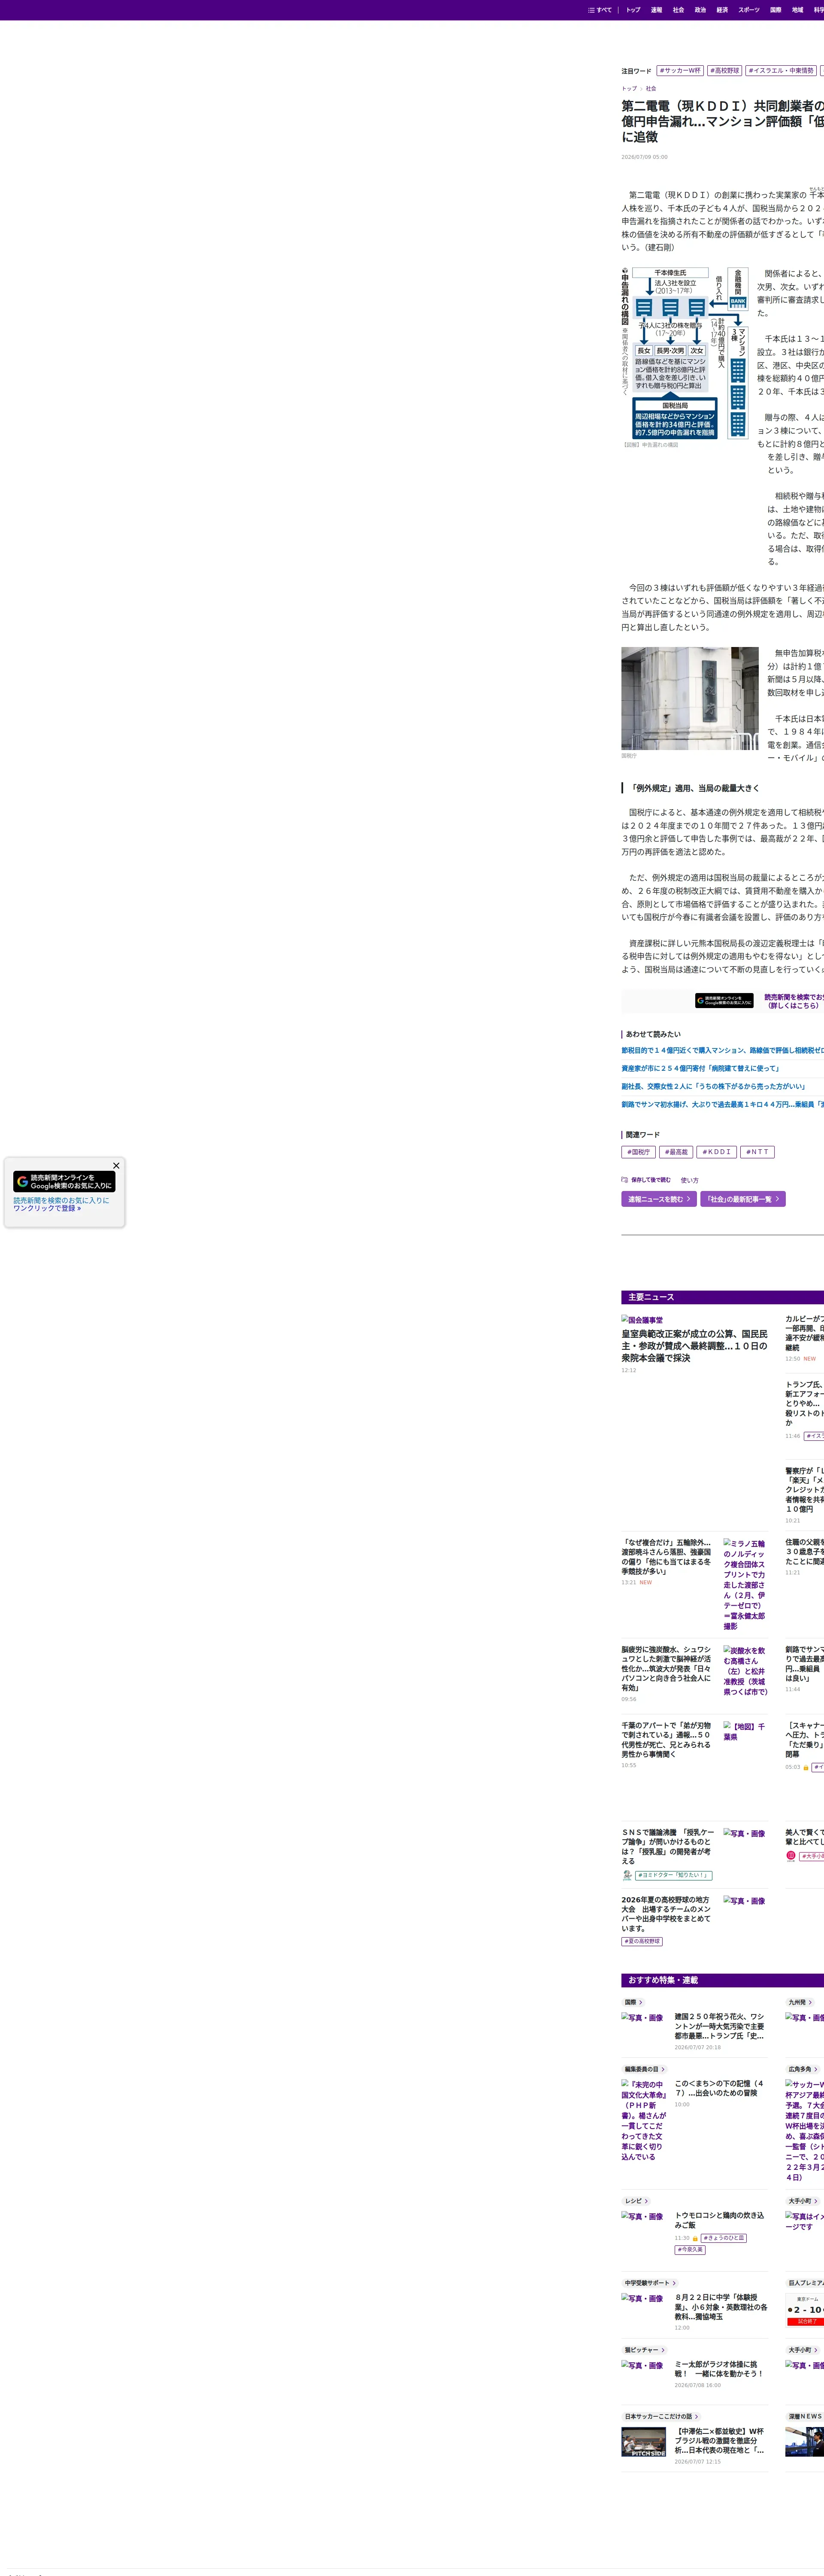Click the PITCH SIDE video thumbnail

click(644, 2442)
